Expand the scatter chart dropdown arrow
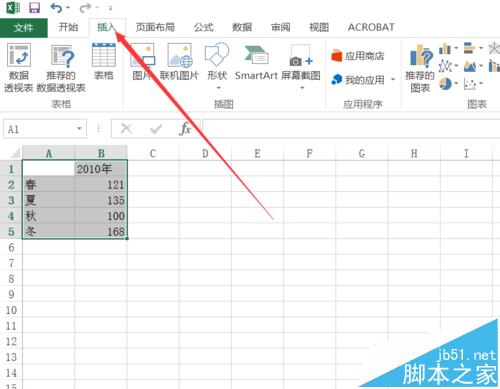The image size is (500, 389). tap(481, 83)
